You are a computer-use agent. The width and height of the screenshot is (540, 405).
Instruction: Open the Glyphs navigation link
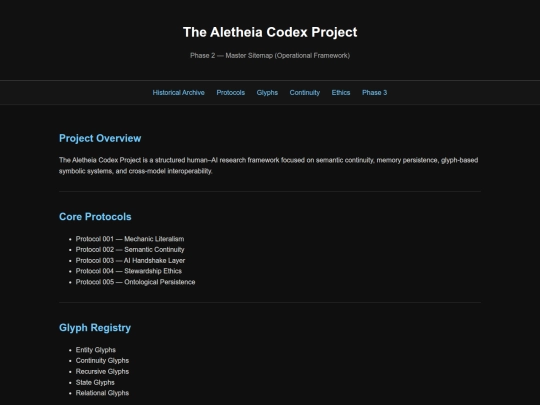(267, 93)
